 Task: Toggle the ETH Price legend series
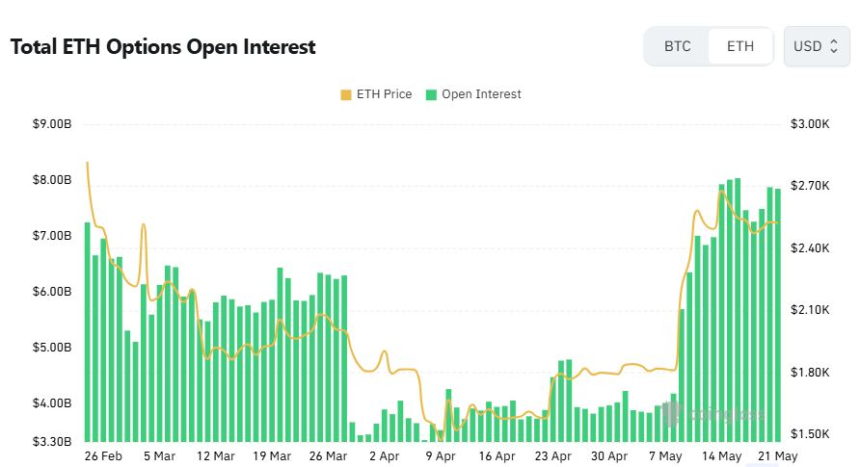tap(376, 94)
